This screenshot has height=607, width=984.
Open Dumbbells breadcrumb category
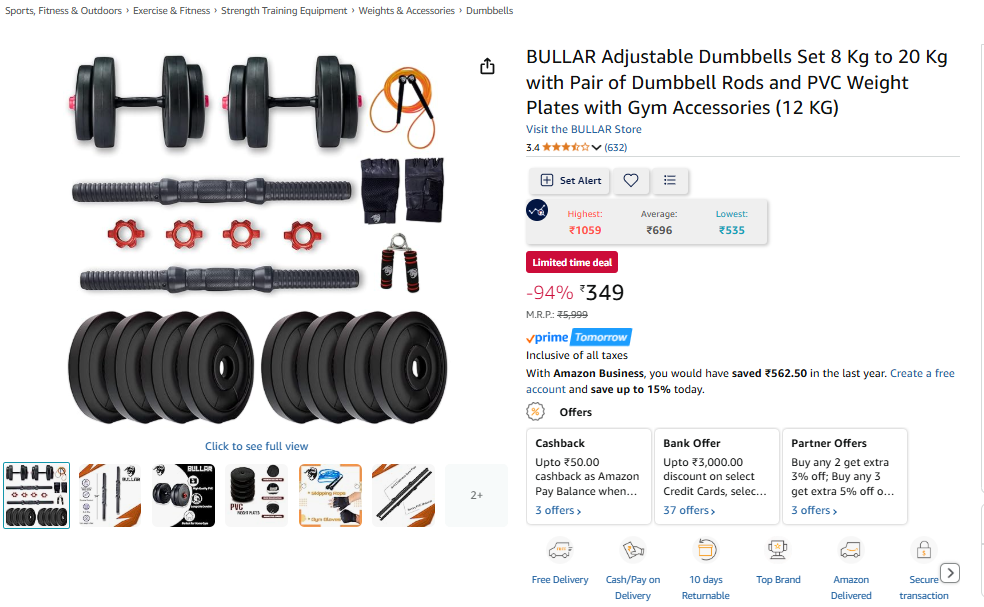489,11
